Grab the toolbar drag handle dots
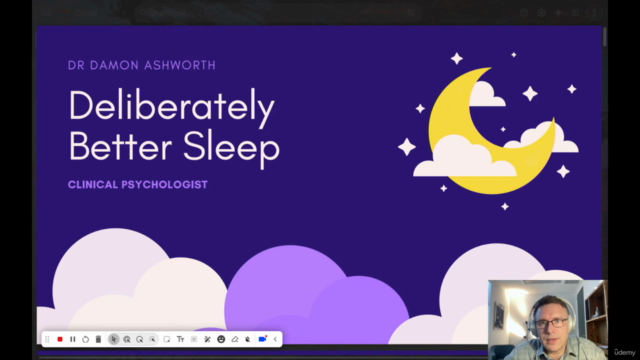 click(x=47, y=339)
